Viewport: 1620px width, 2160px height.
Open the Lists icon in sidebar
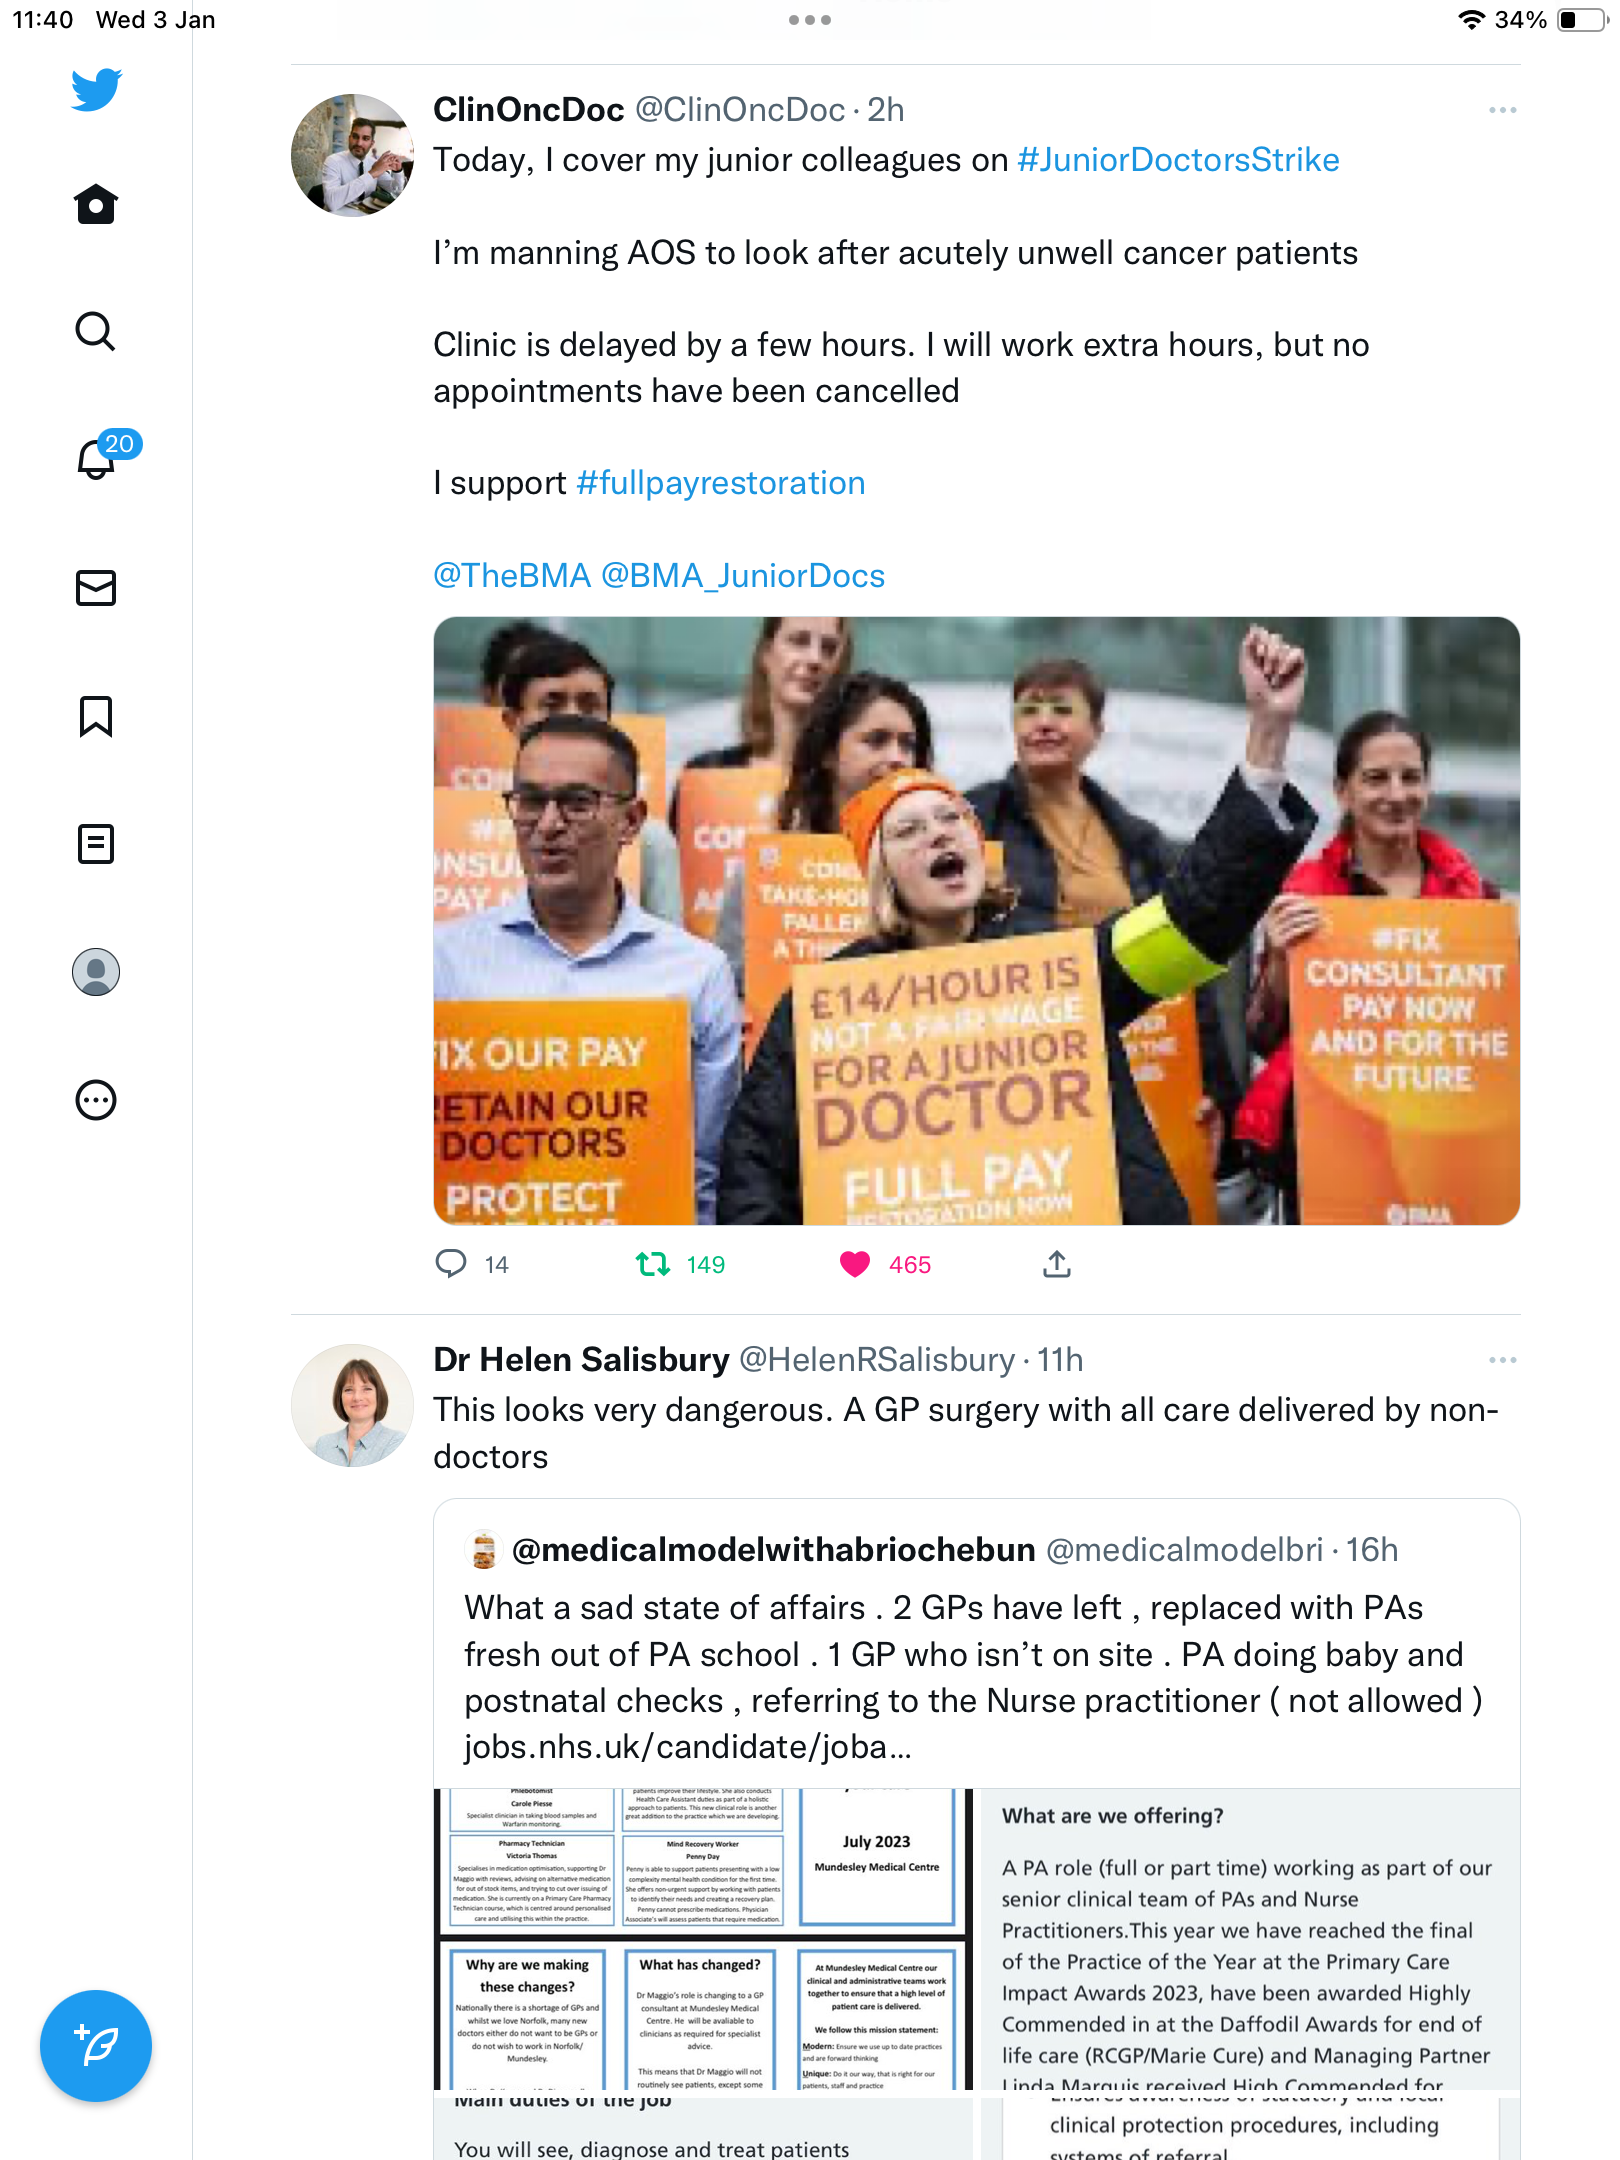(96, 844)
